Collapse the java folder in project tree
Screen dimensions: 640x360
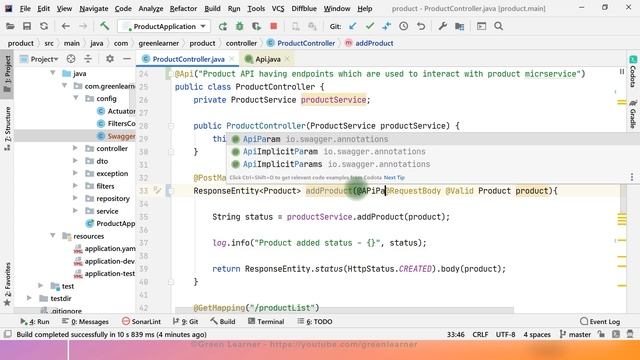pyautogui.click(x=53, y=73)
